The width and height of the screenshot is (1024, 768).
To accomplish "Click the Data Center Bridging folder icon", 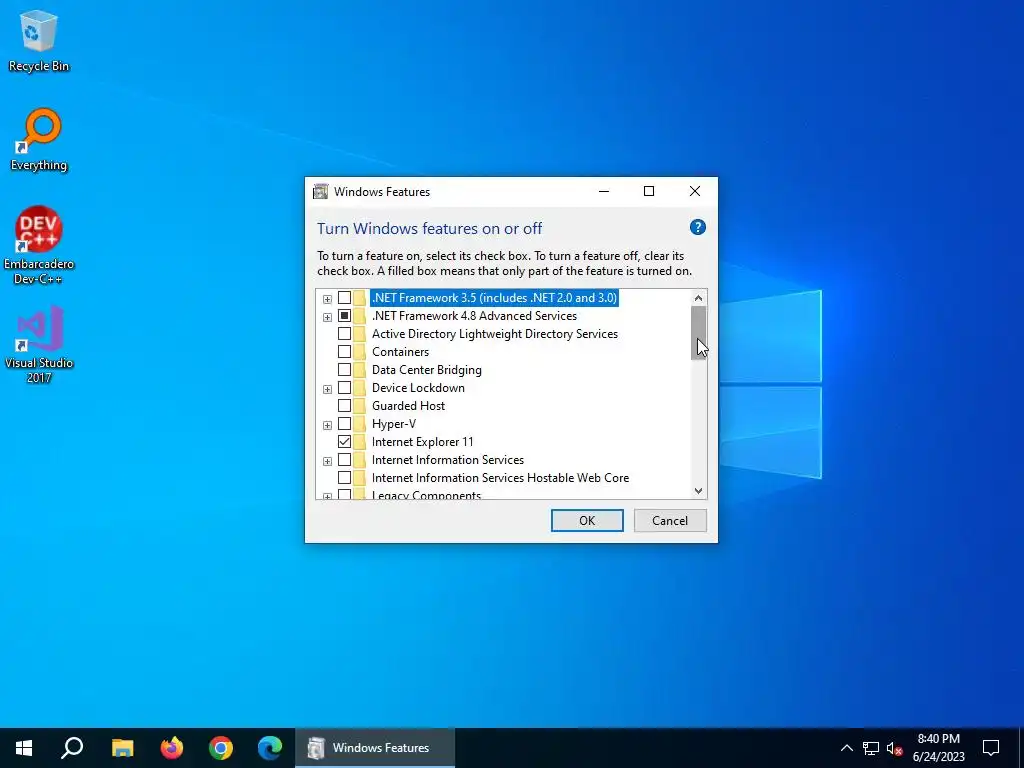I will tap(360, 370).
